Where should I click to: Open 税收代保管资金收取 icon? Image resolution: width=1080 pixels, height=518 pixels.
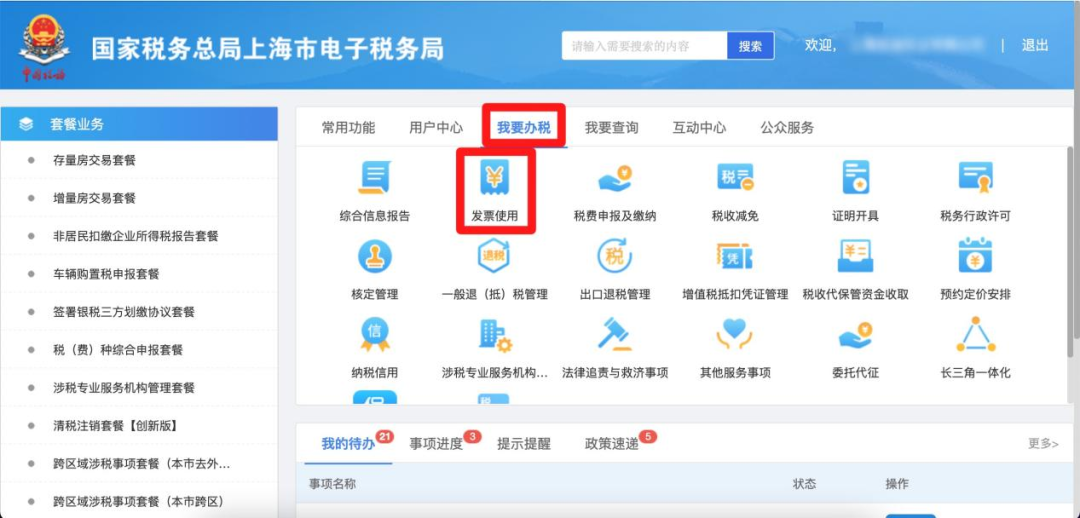tap(855, 256)
